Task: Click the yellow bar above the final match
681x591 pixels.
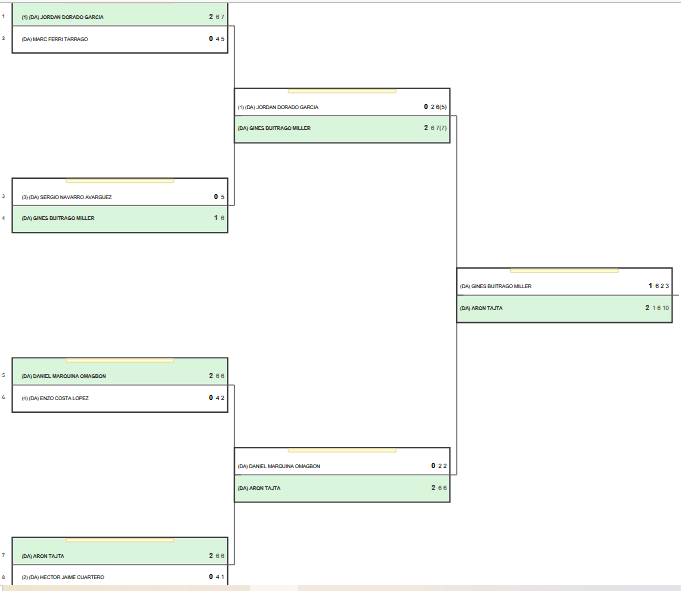Action: 564,271
